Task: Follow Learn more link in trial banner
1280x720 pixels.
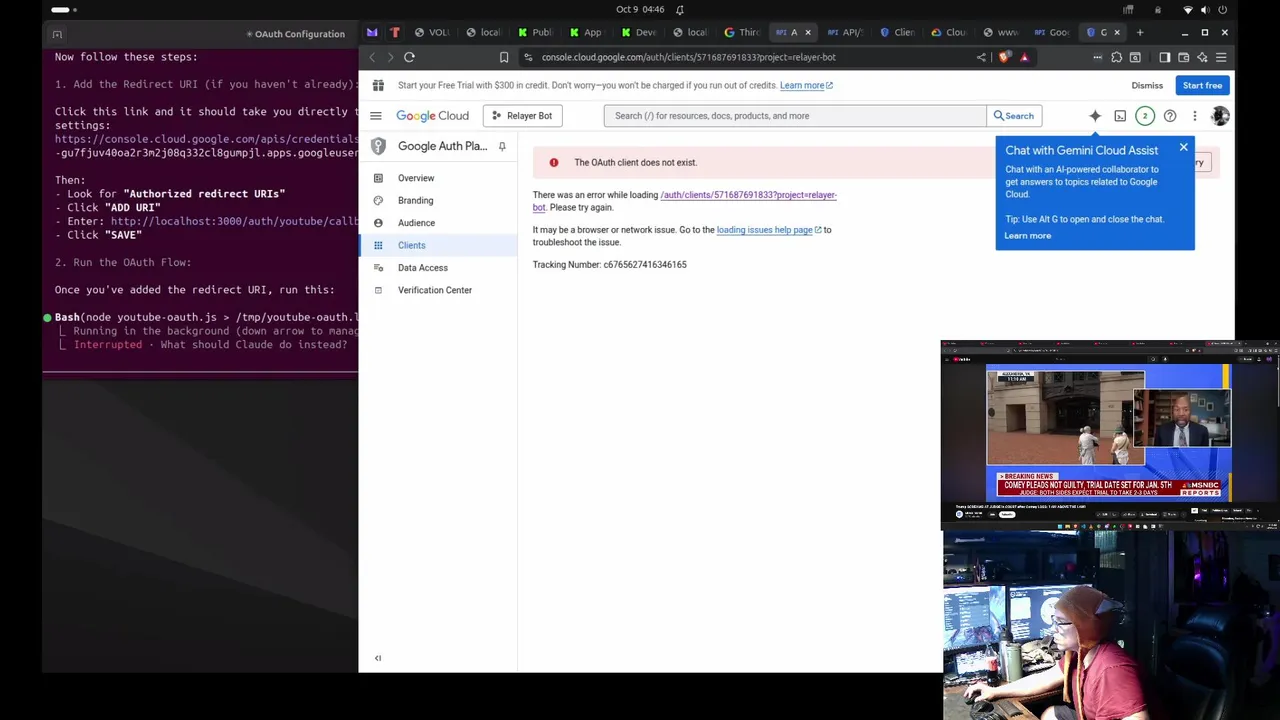Action: tap(806, 85)
